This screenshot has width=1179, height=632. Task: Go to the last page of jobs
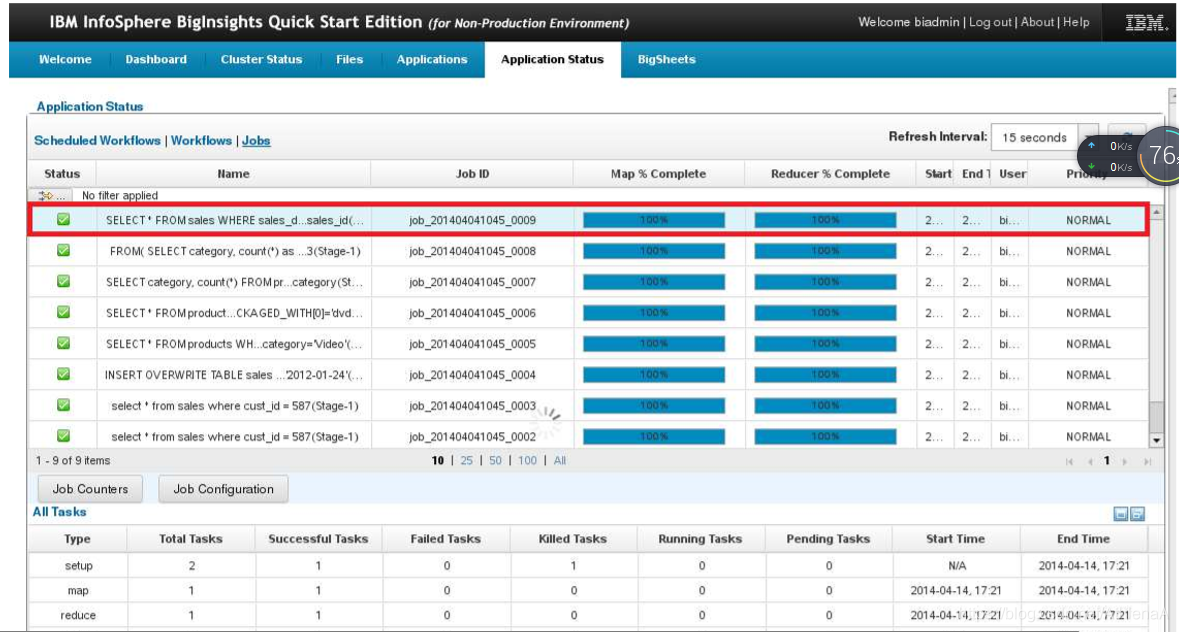pos(1147,461)
